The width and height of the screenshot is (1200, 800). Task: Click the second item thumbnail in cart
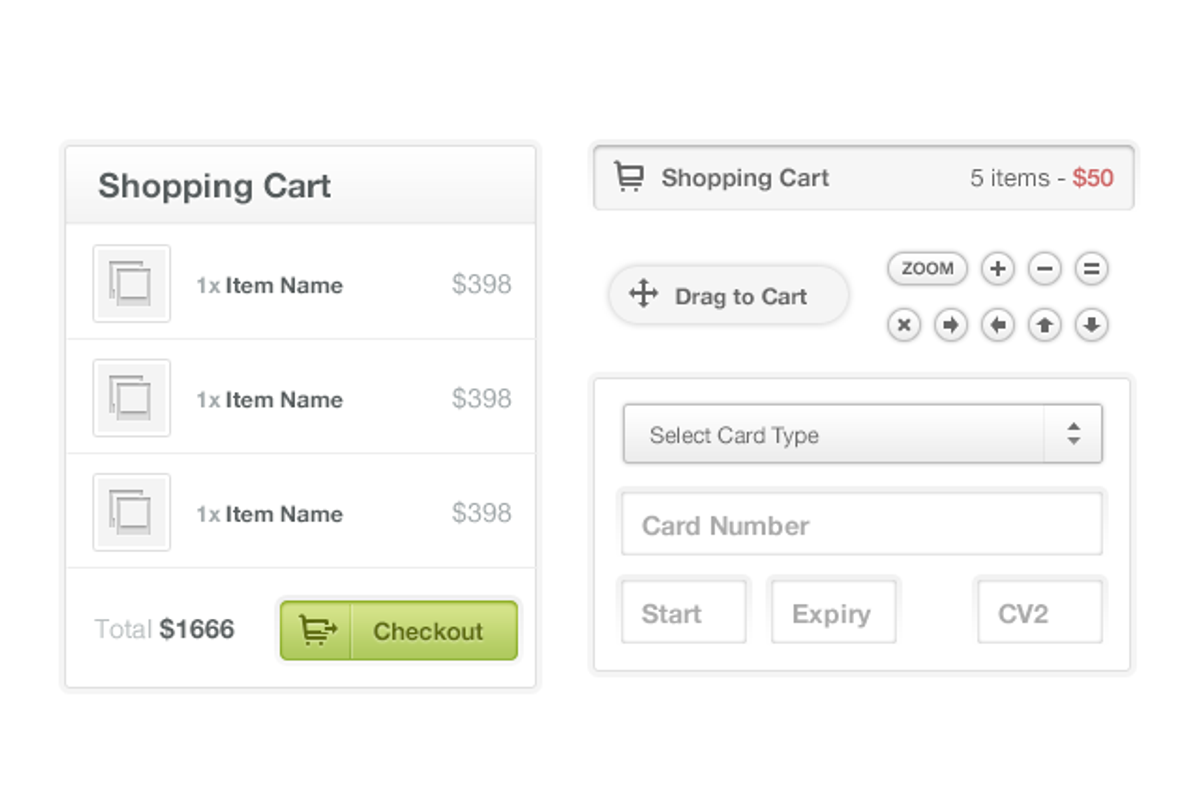point(132,398)
